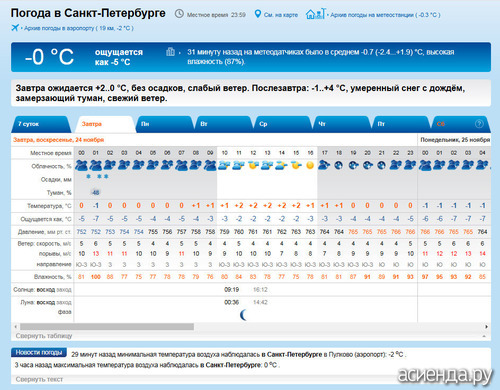Collapse table via Свернуть таблицу
This screenshot has height=390, width=500.
coord(44,336)
